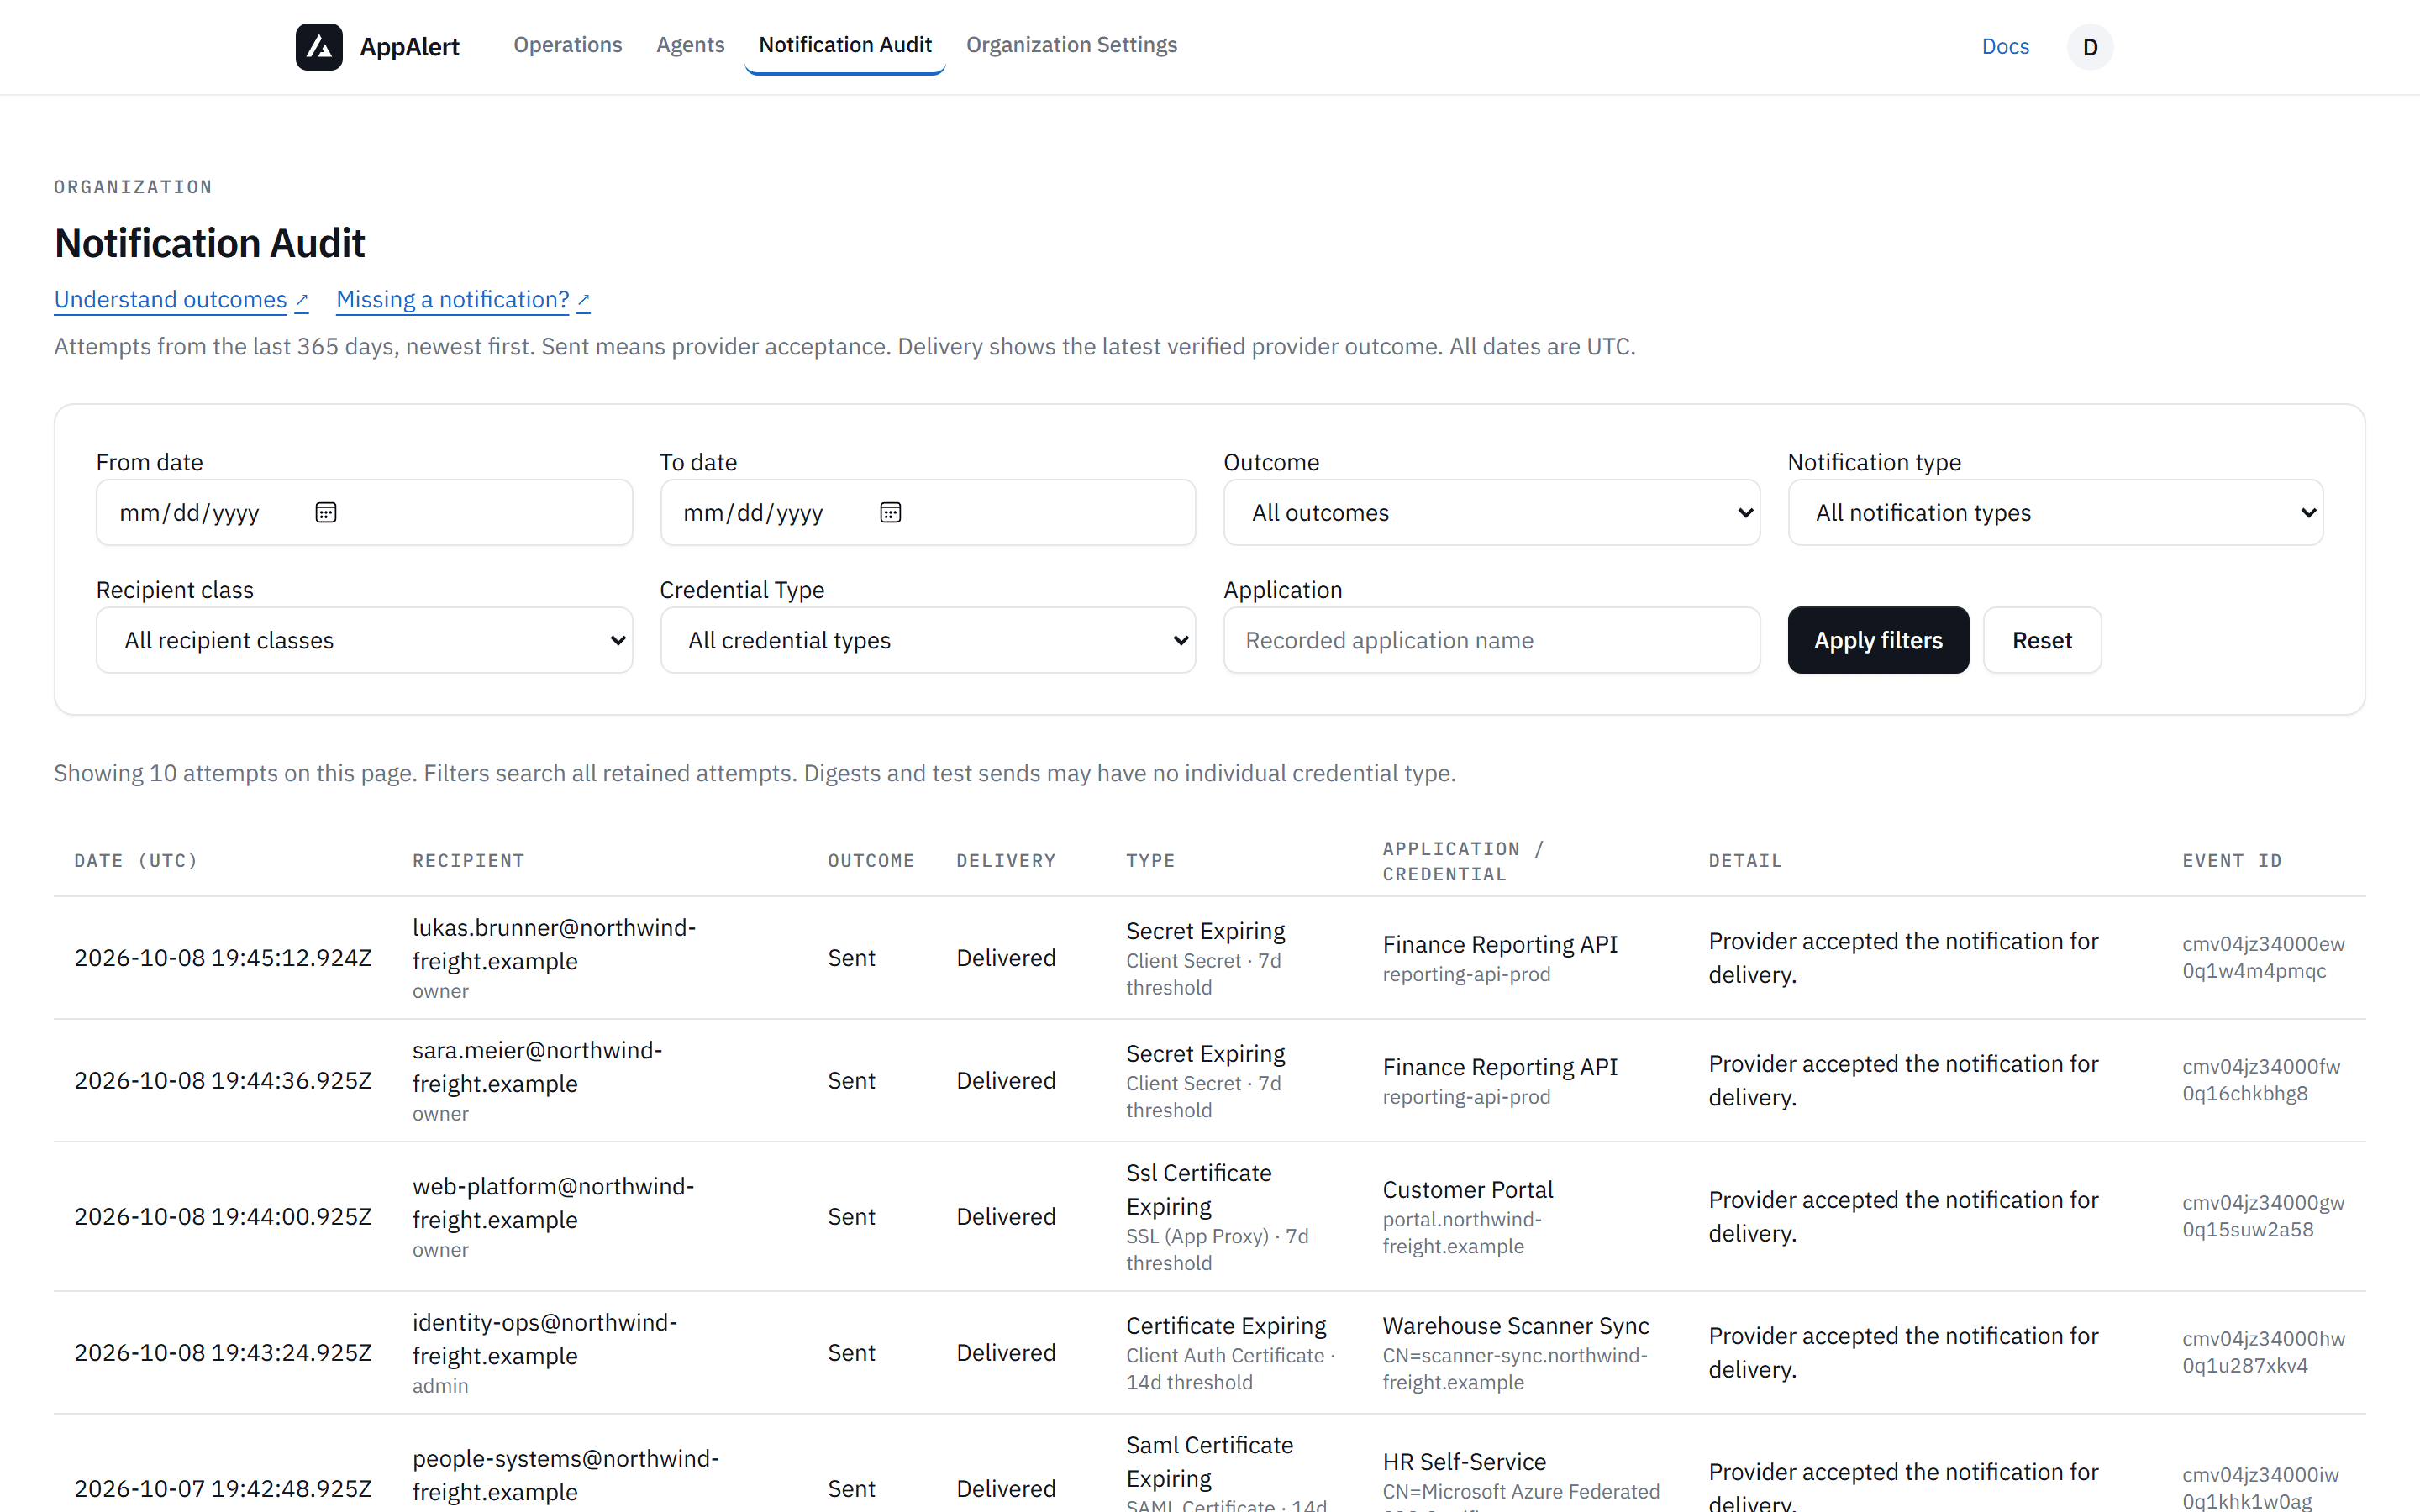Viewport: 2420px width, 1512px height.
Task: Click date 2026-10-08 19:44:00.925Z
Action: pos(223,1217)
